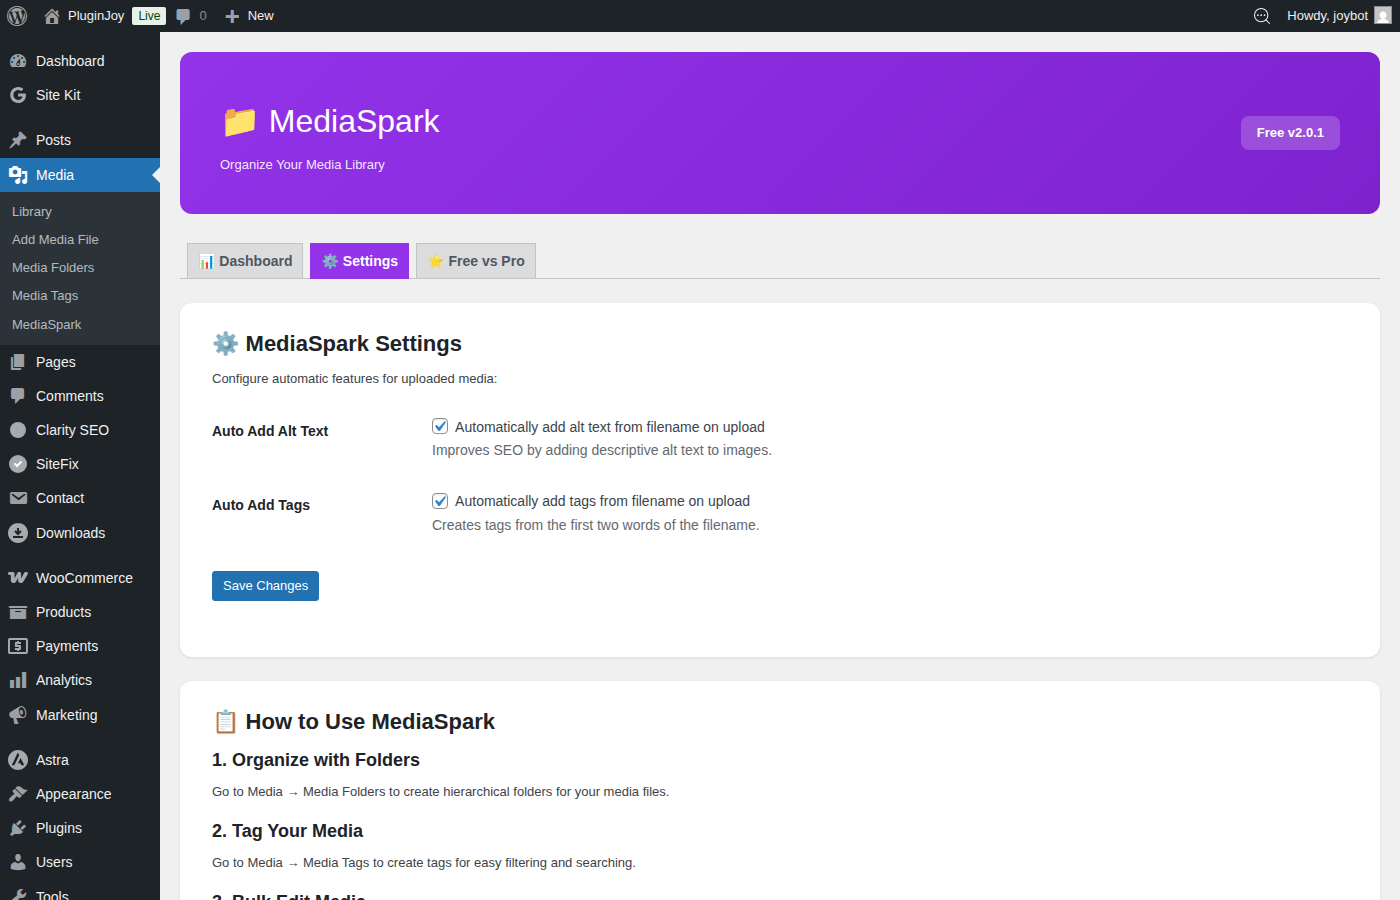1400x900 pixels.
Task: Open the Media Folders link
Action: [x=52, y=267]
